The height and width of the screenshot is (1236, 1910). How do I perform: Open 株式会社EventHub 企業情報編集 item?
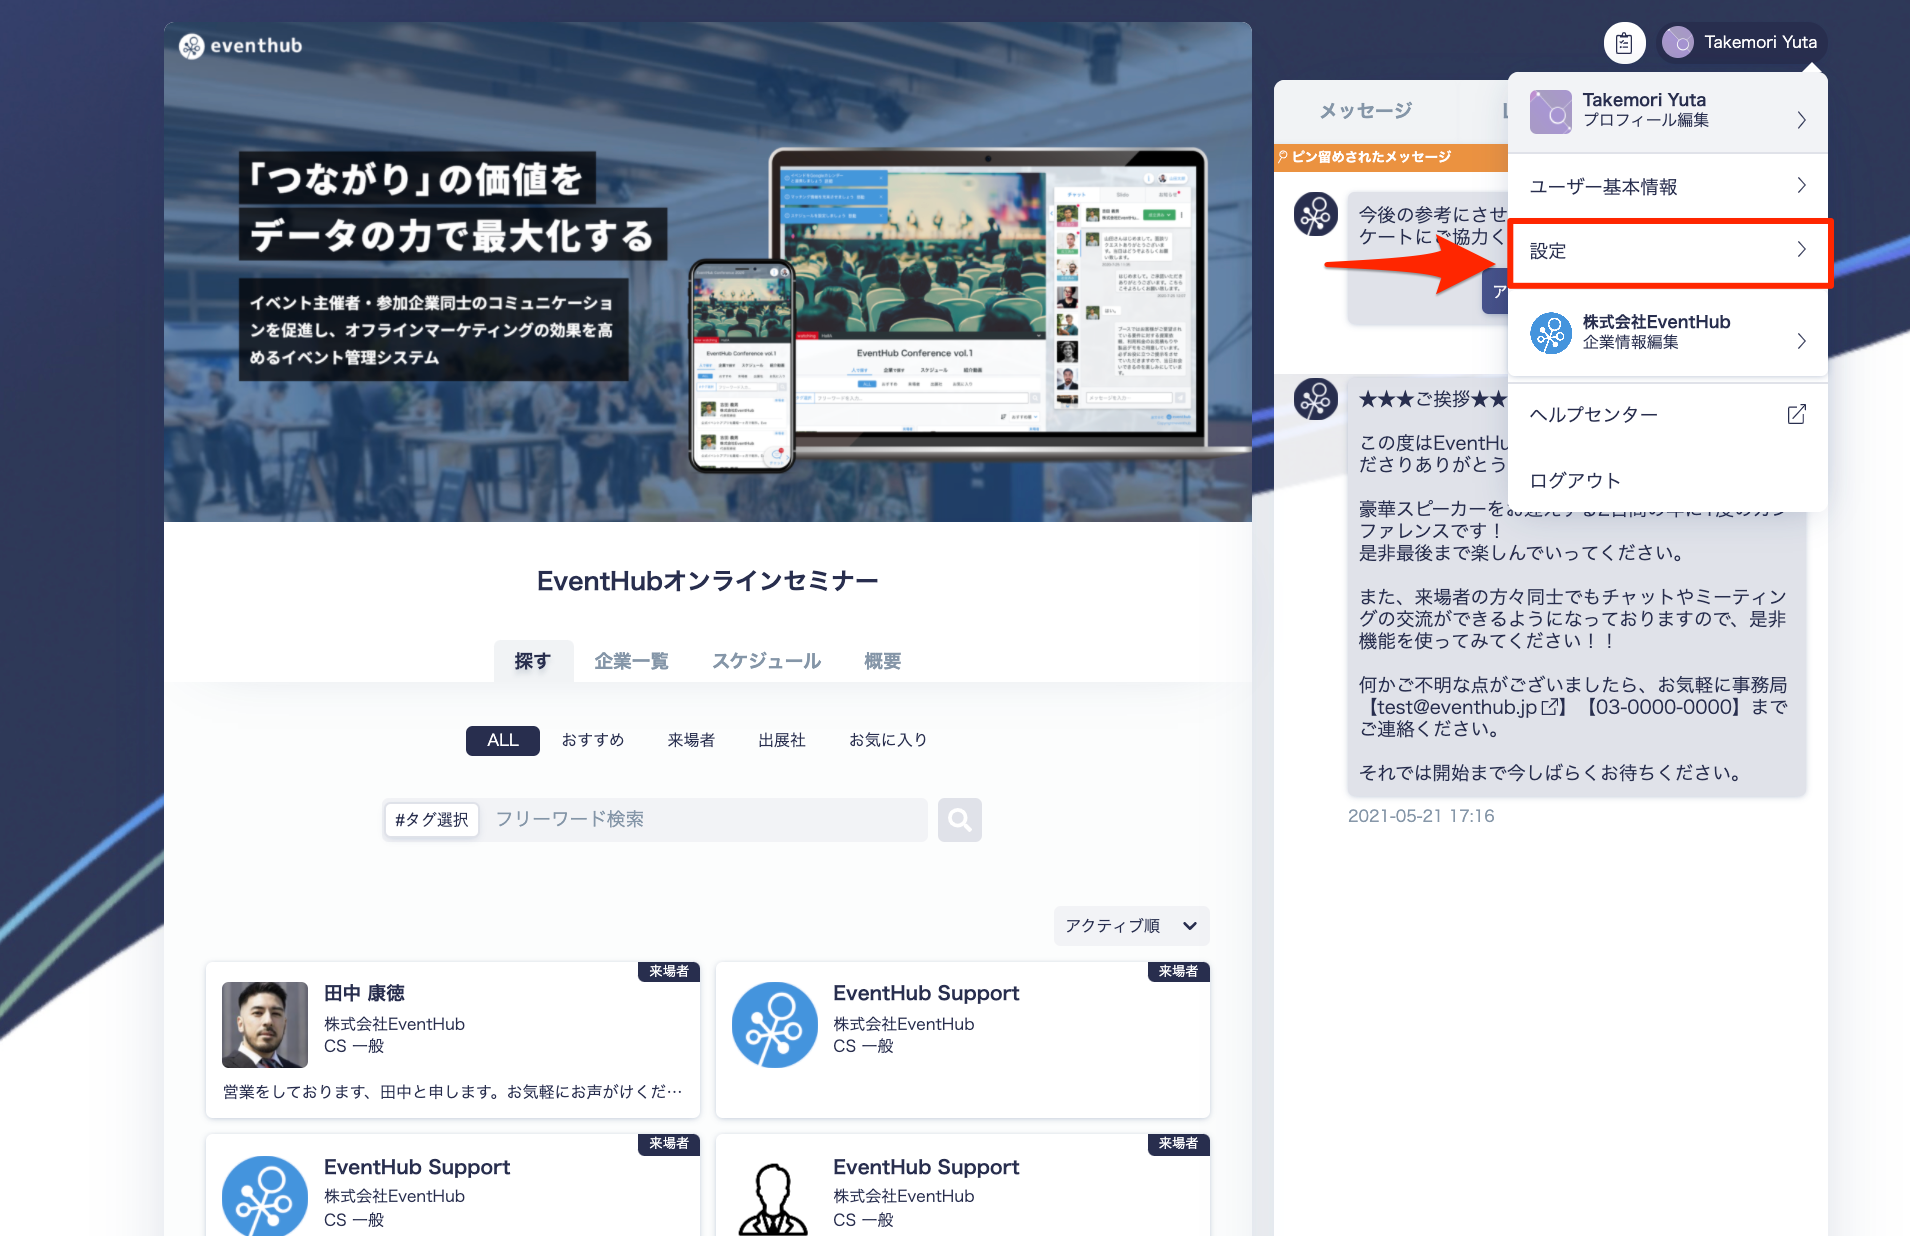point(1667,332)
